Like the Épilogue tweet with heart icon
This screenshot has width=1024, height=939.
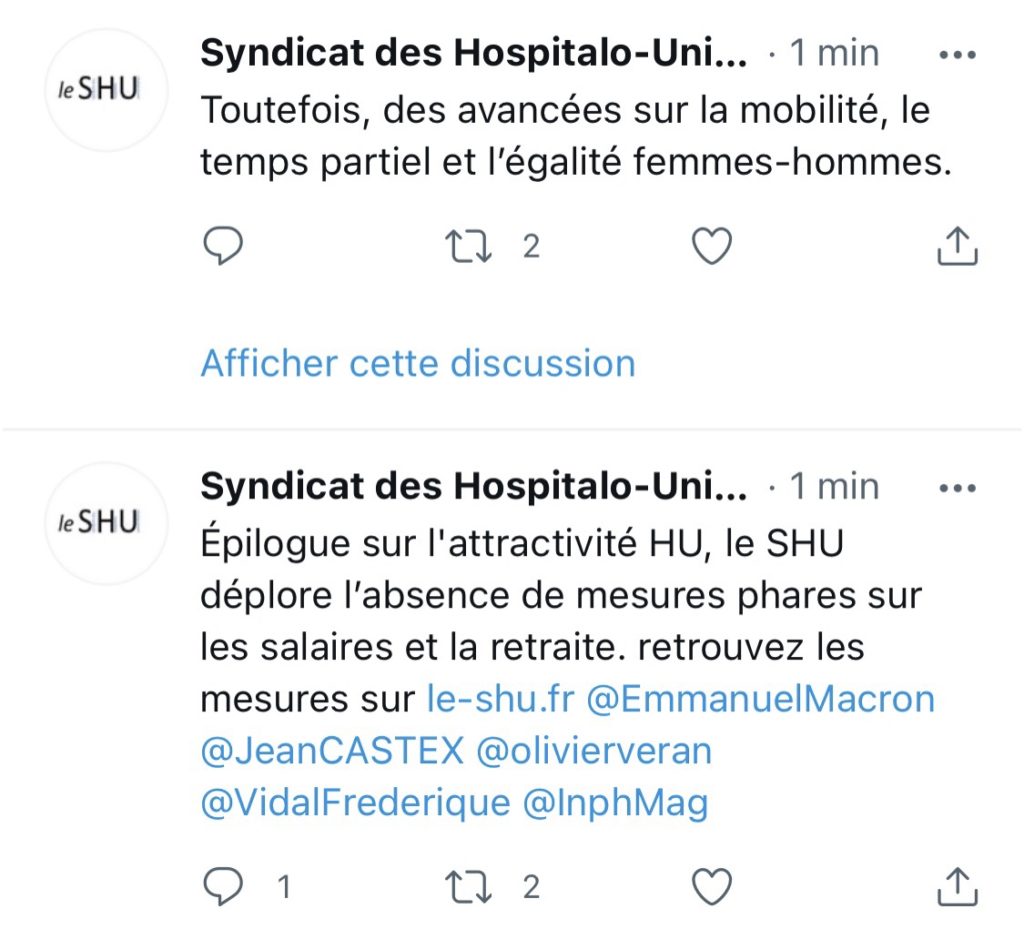coord(711,886)
